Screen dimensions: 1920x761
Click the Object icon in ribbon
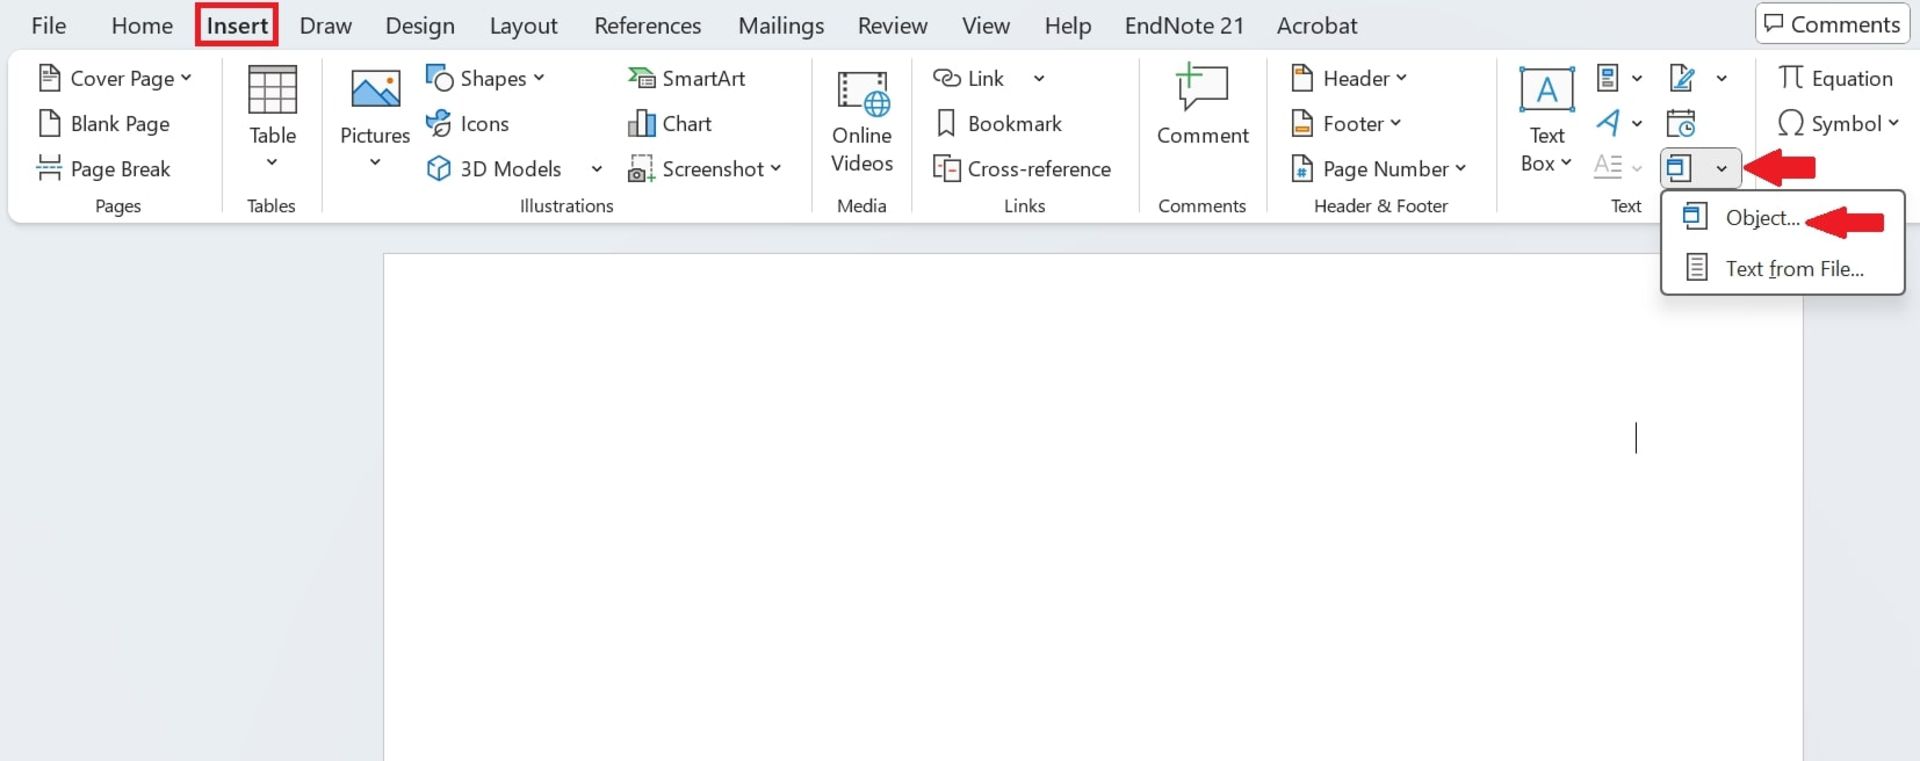point(1680,169)
